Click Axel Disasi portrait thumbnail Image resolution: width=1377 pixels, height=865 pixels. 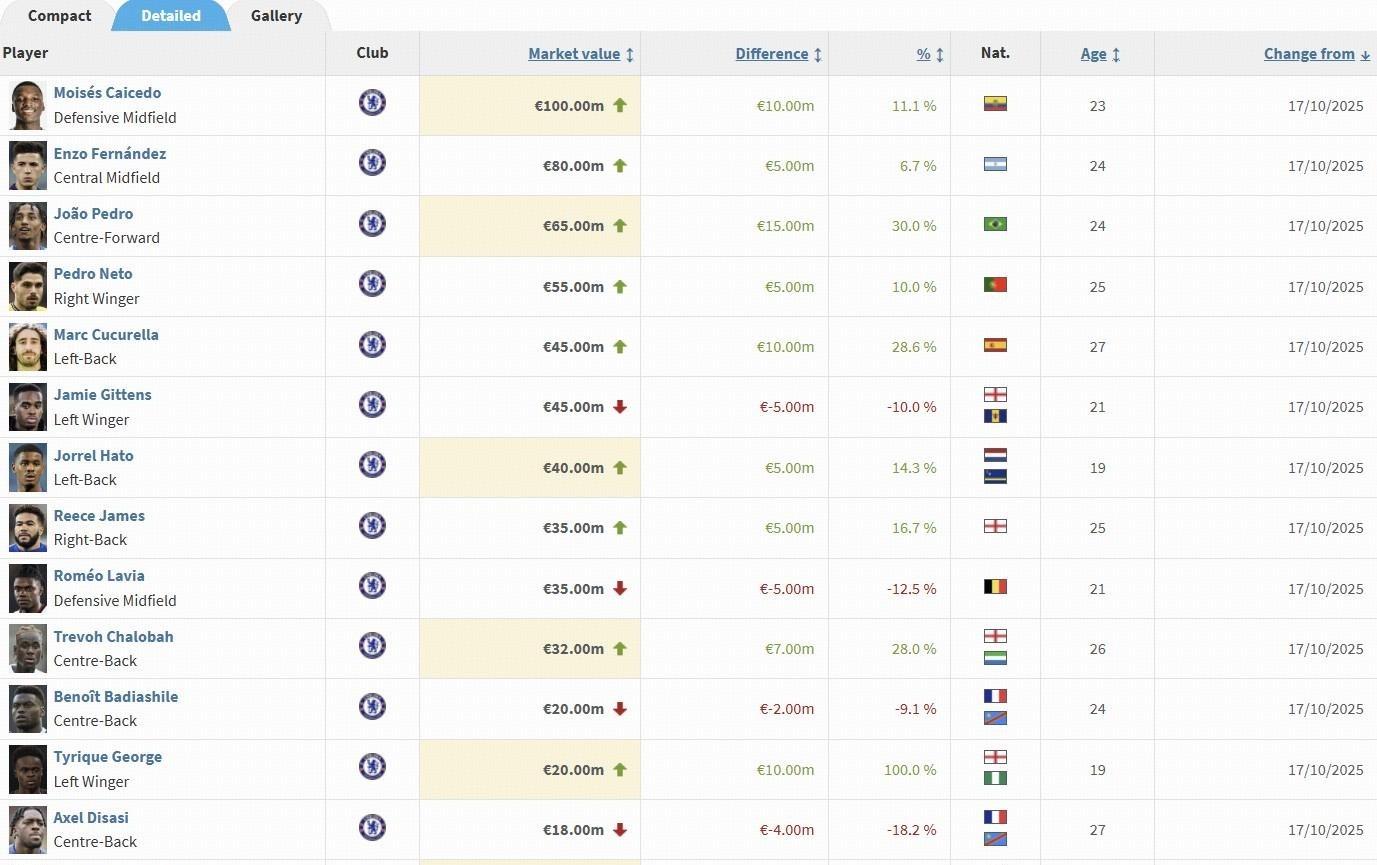28,830
